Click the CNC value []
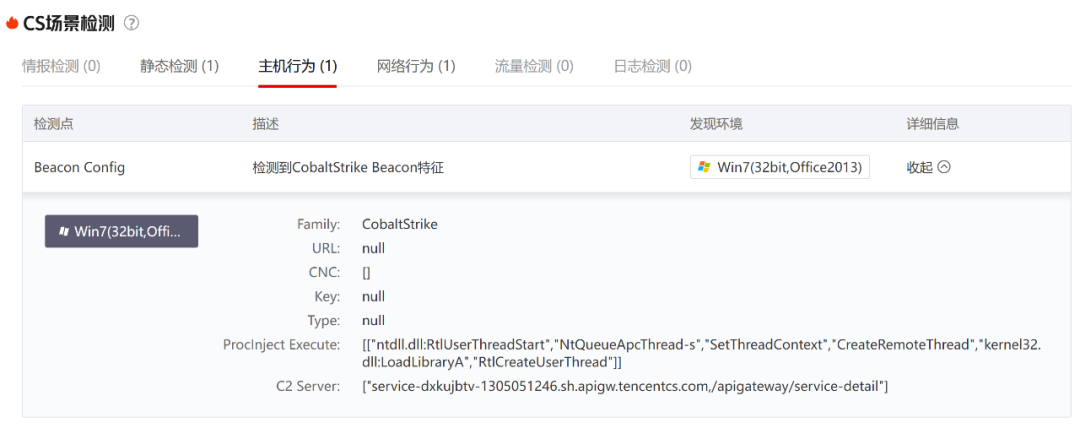 pos(366,272)
